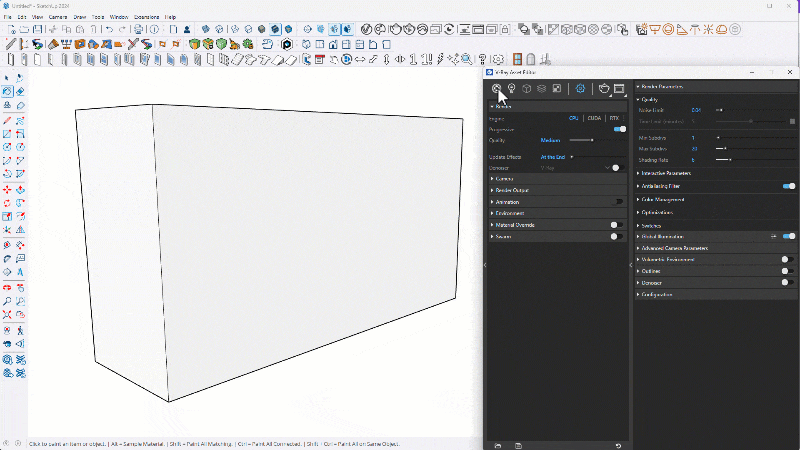Click the save settings icon at panel bottom
The width and height of the screenshot is (800, 450).
[518, 446]
